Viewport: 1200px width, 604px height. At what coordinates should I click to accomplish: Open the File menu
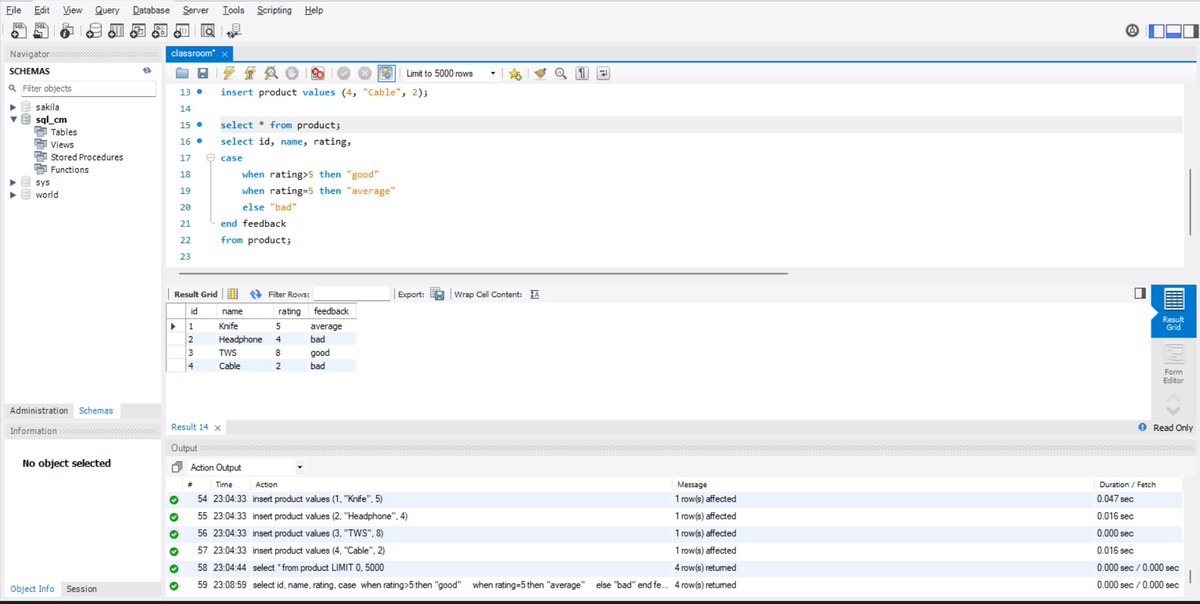14,10
